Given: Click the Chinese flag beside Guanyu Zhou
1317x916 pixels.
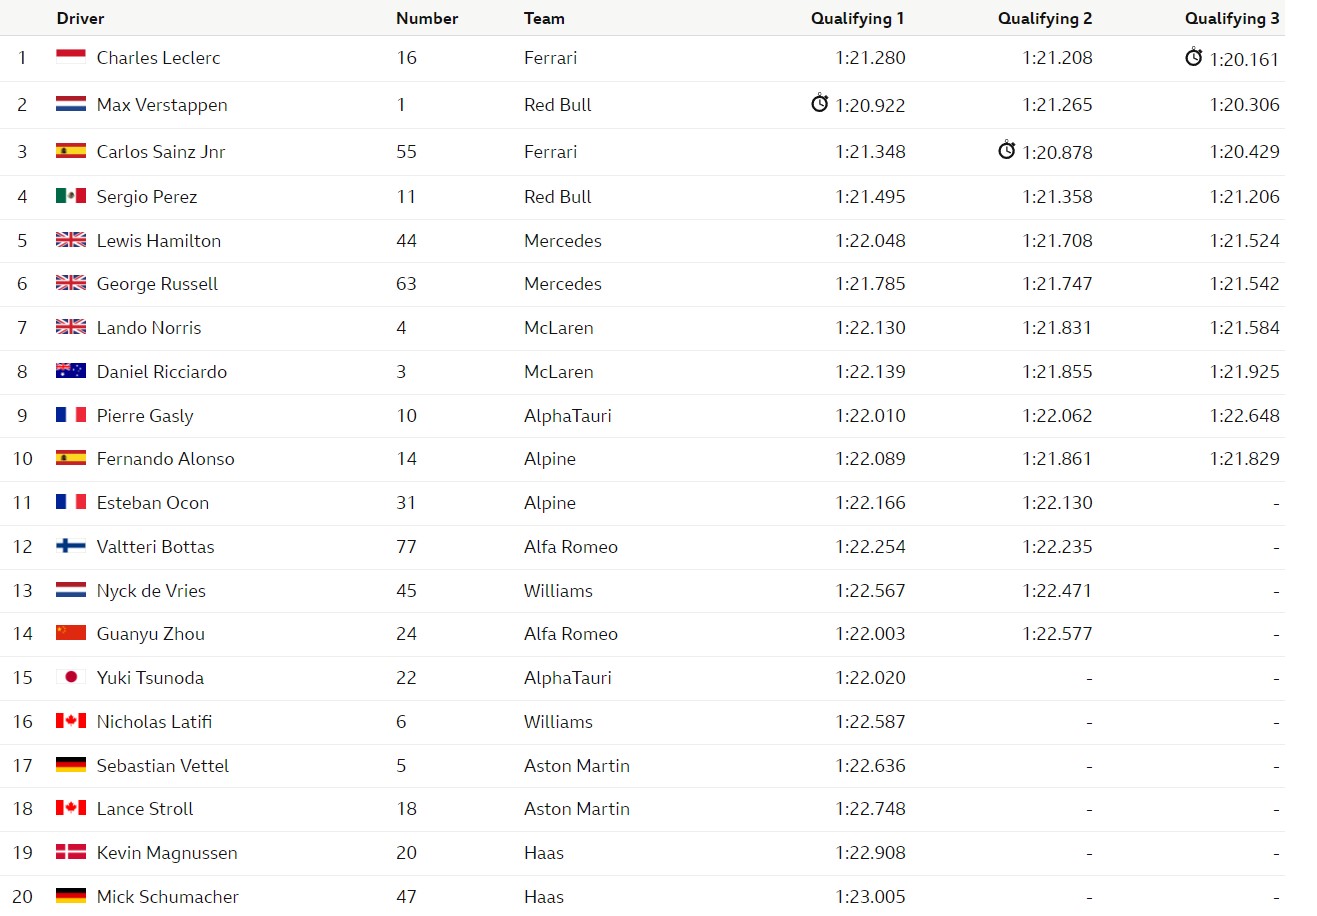Looking at the screenshot, I should (x=71, y=633).
